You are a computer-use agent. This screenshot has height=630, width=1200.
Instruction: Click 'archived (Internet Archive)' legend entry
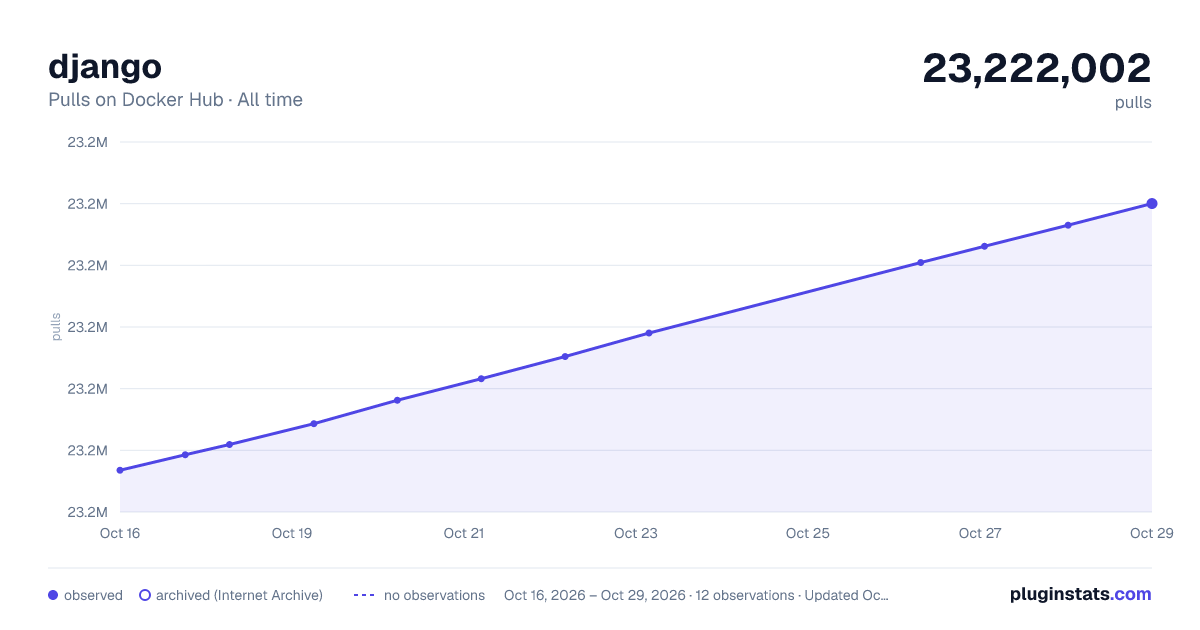[x=231, y=595]
